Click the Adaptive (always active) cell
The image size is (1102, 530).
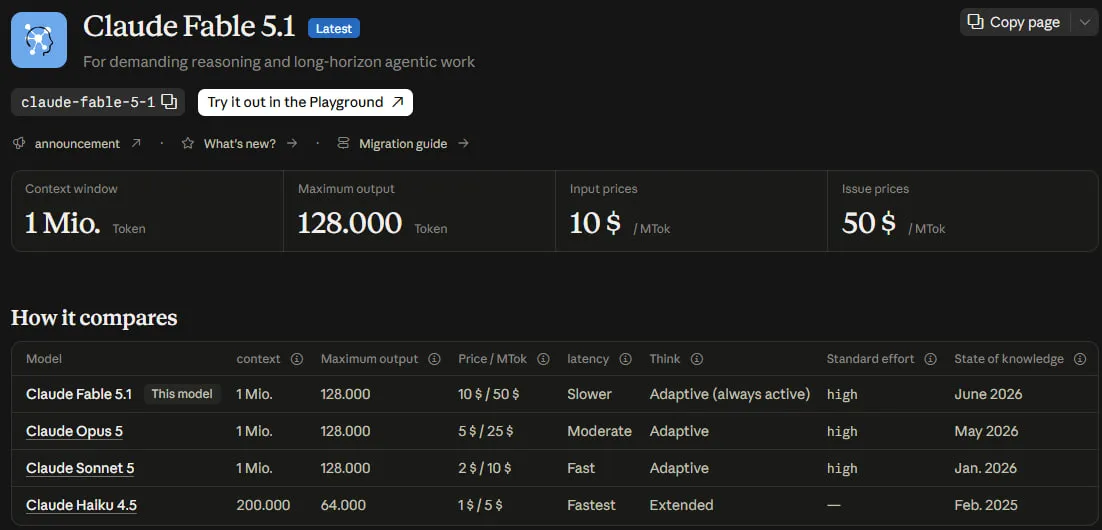tap(730, 394)
